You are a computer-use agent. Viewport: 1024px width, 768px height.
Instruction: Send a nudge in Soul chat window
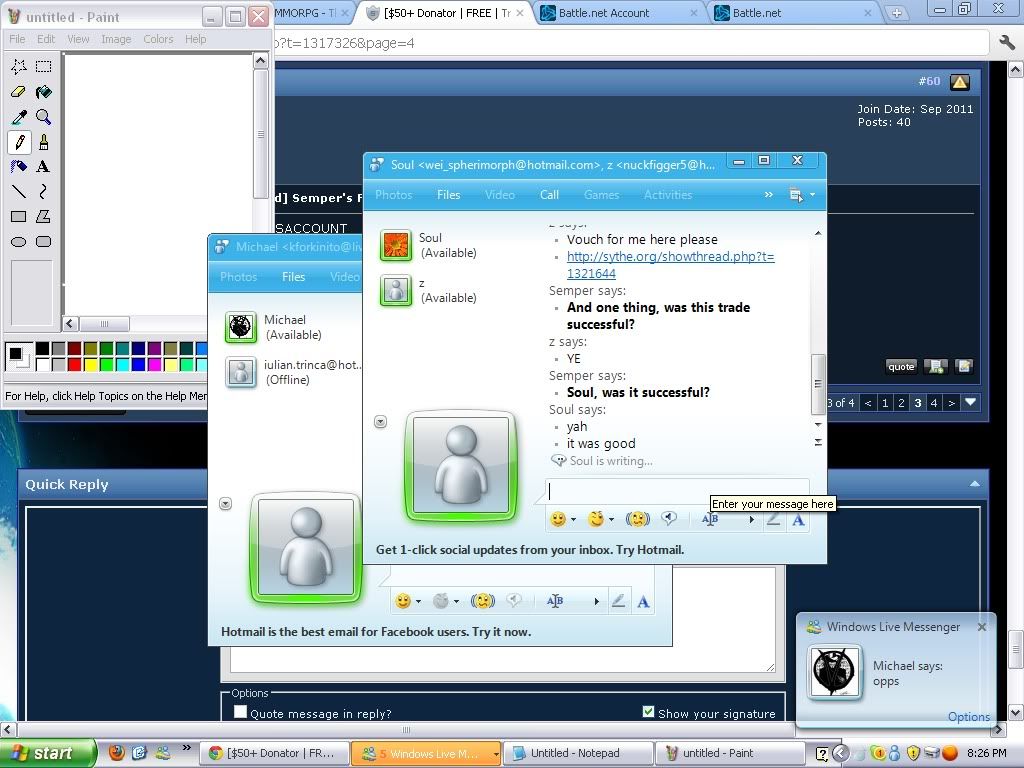click(x=637, y=519)
